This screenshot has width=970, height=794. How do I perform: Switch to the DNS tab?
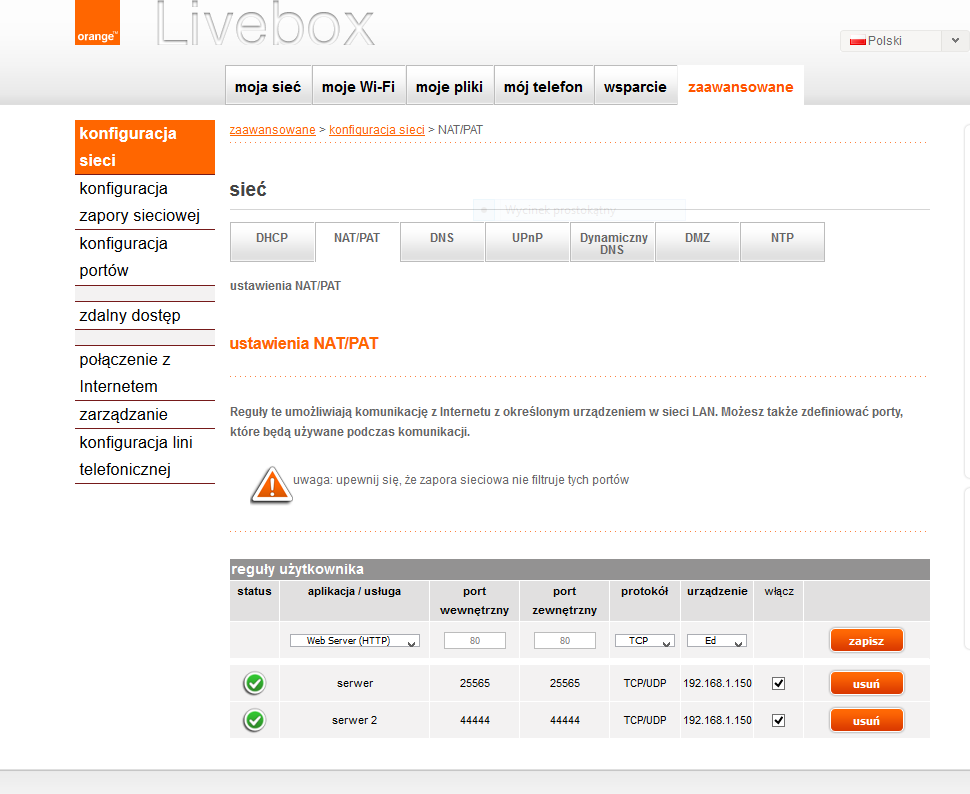pyautogui.click(x=442, y=241)
